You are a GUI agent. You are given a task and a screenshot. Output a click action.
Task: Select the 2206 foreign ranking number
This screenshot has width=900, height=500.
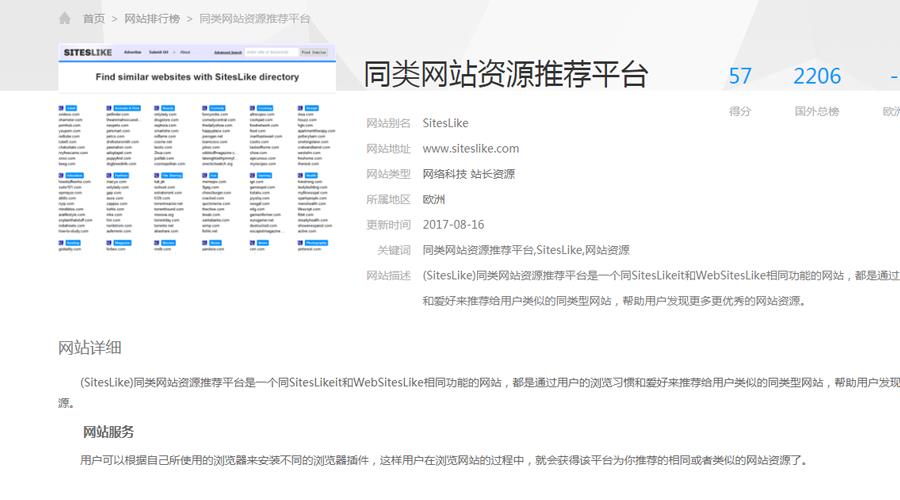(817, 76)
